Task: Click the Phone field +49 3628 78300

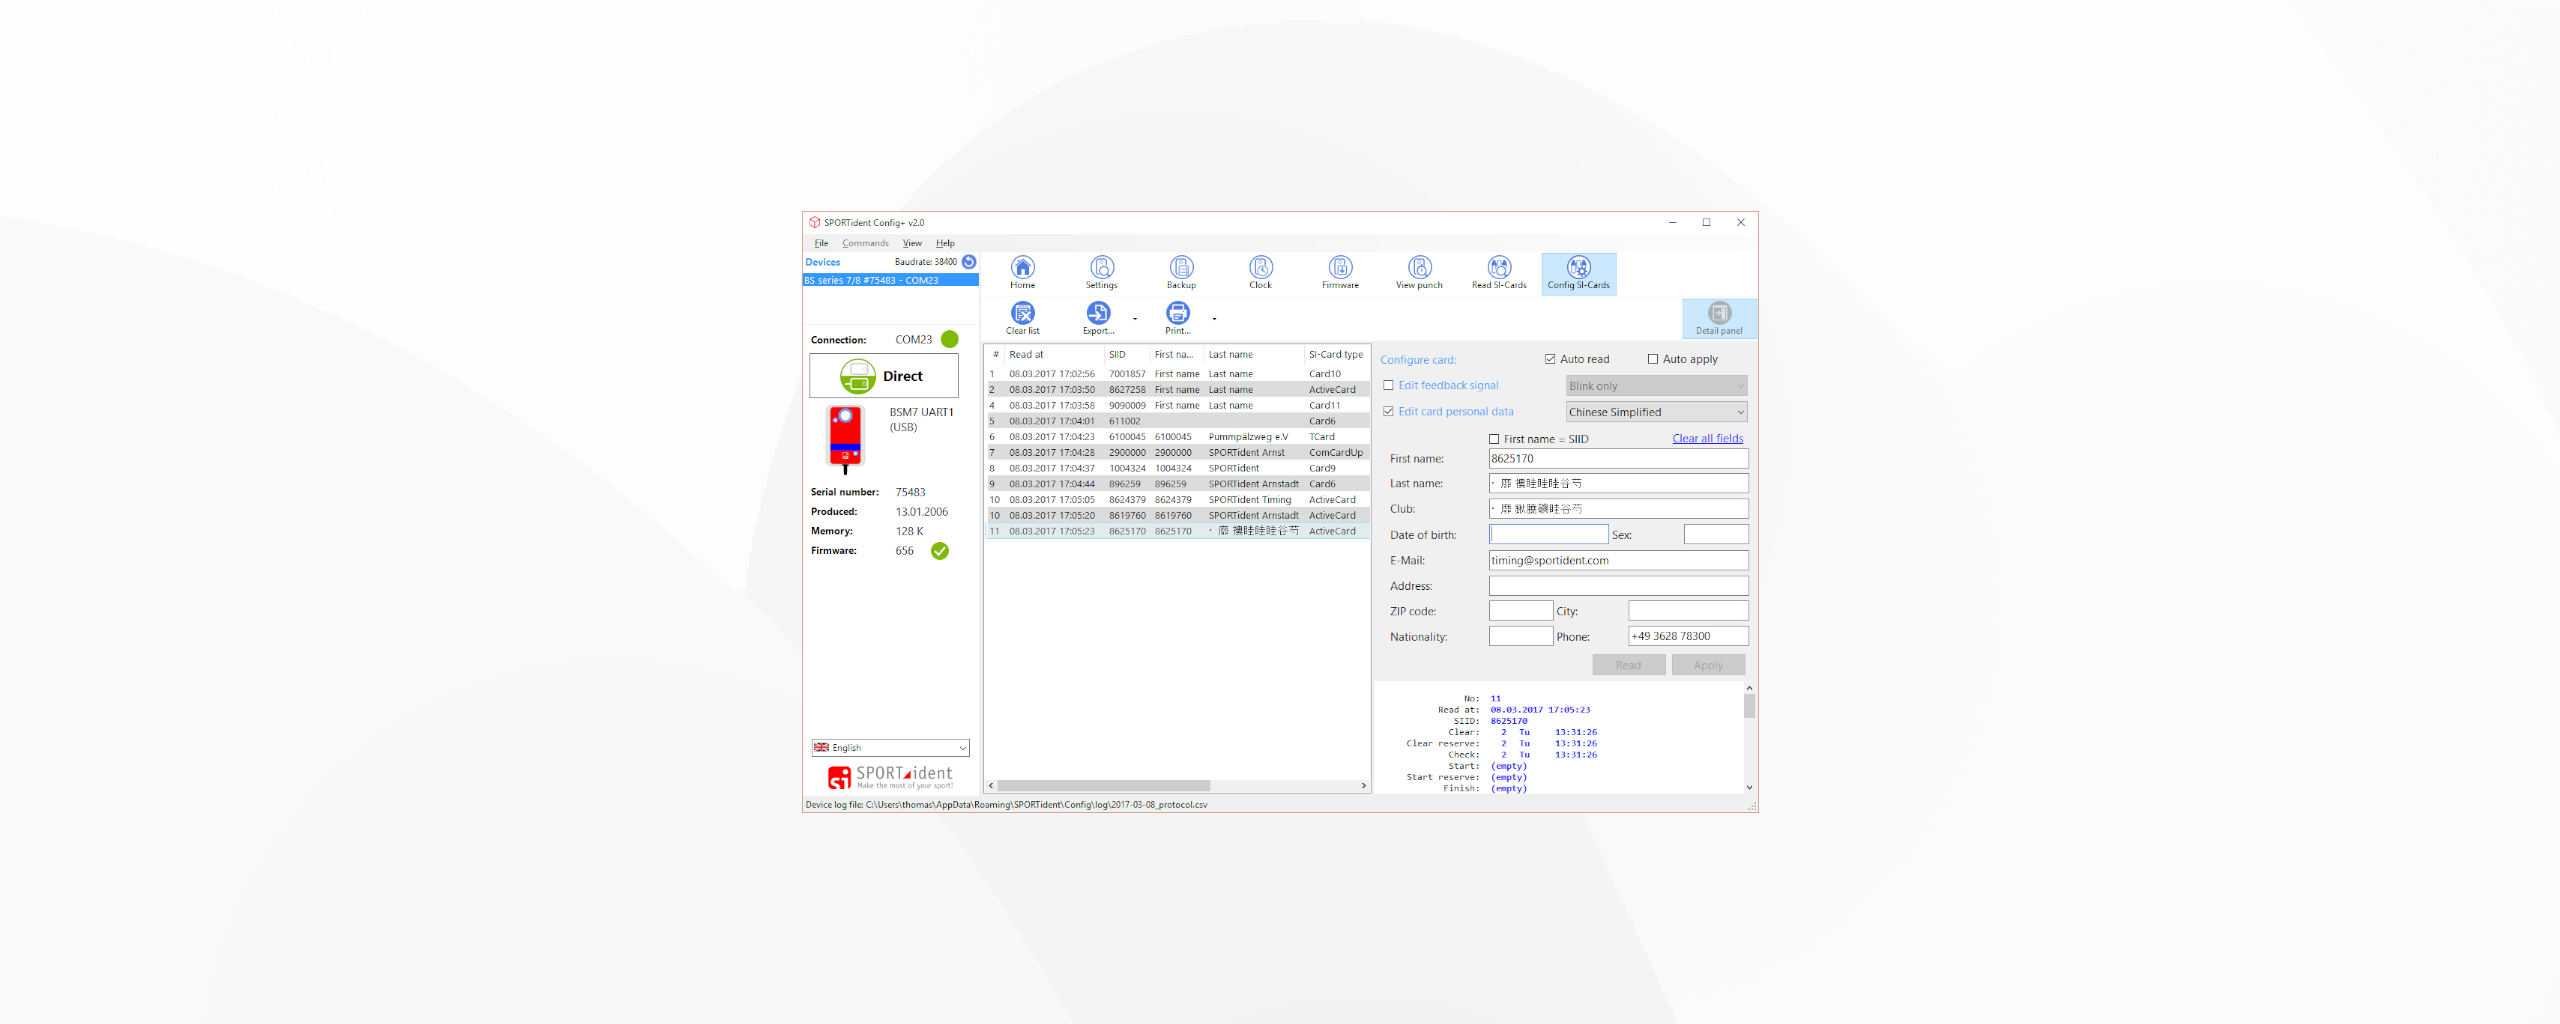Action: click(x=1688, y=637)
